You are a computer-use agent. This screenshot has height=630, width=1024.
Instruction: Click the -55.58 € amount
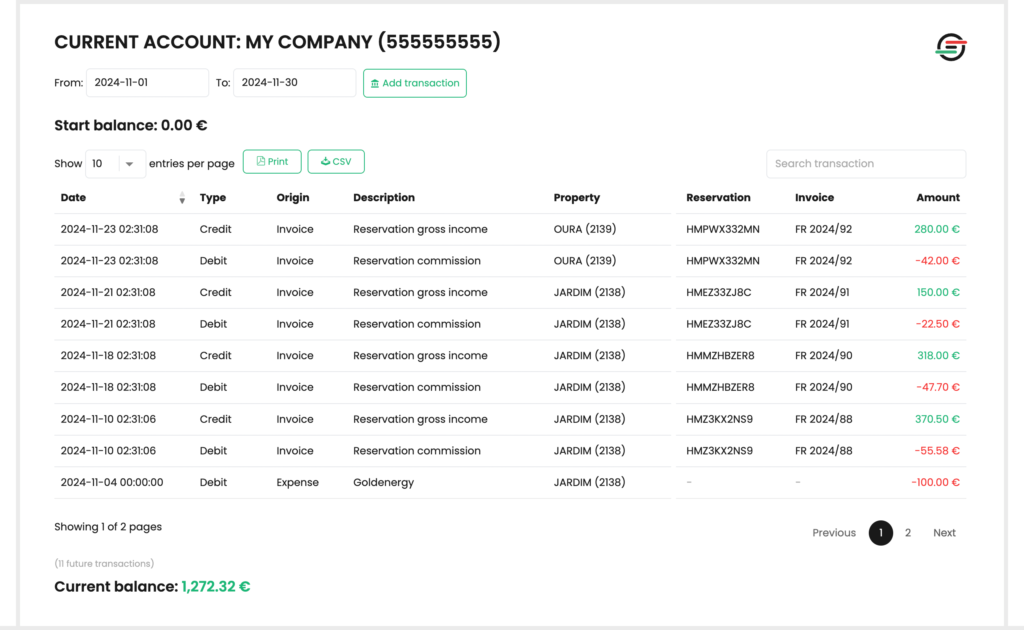[x=937, y=450]
